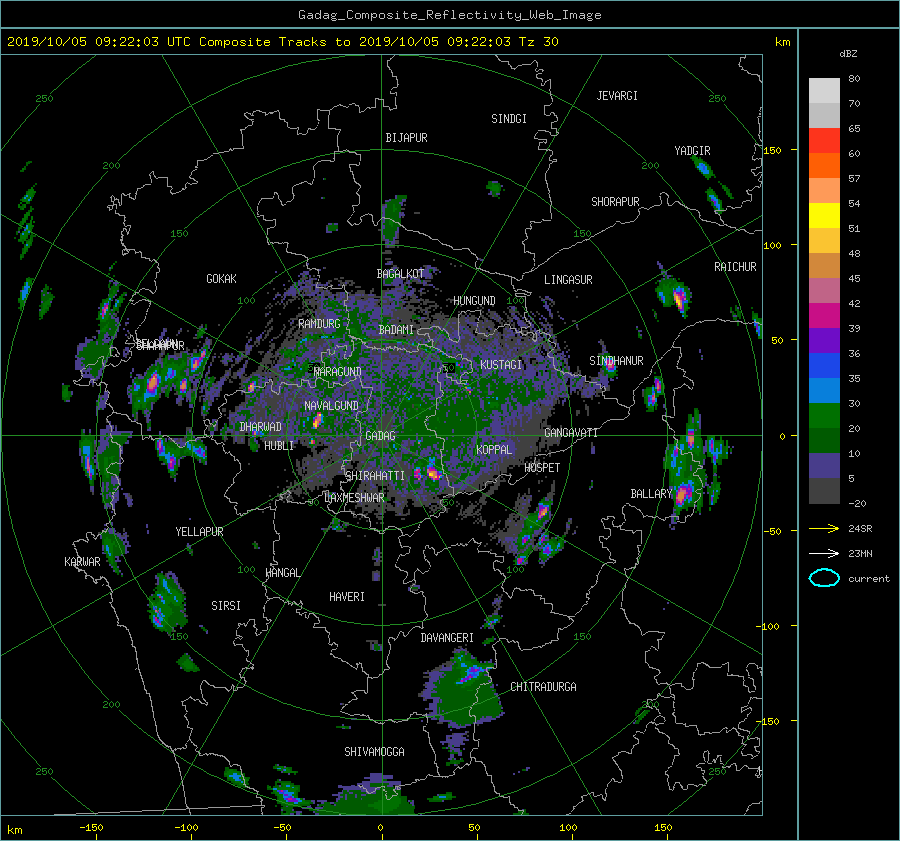Click the HUBLI city label

(279, 445)
